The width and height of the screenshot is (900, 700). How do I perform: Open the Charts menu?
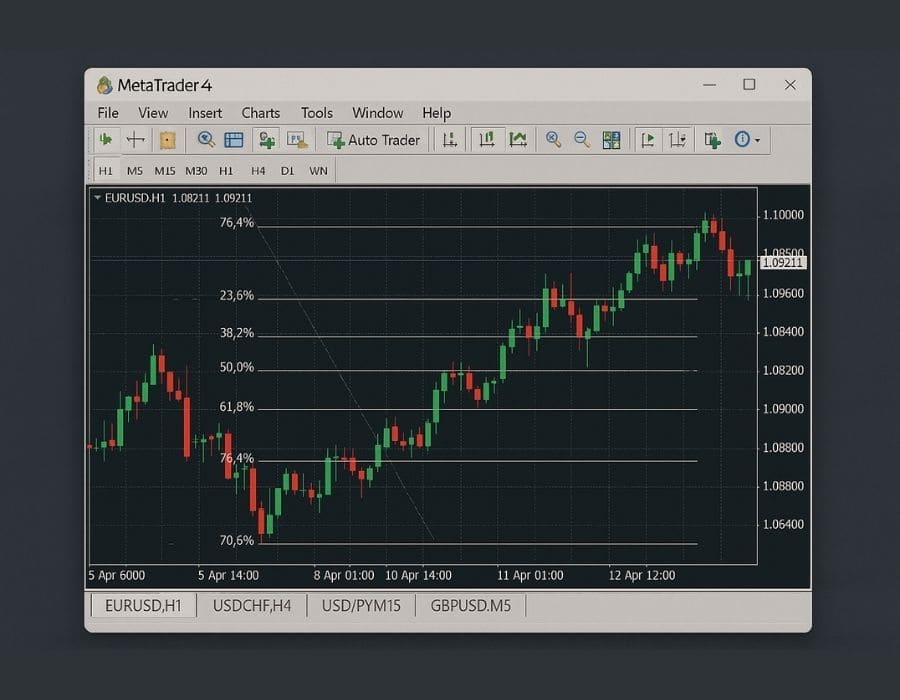(260, 113)
